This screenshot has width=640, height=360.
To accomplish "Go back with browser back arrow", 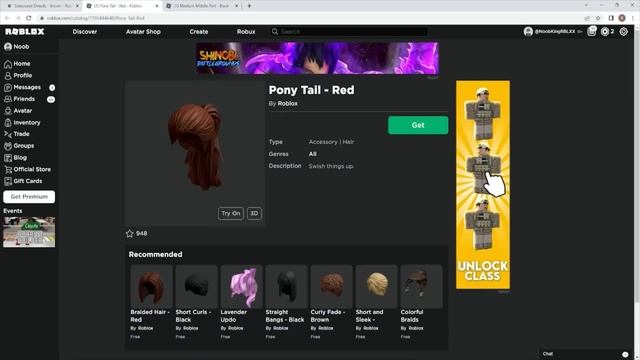I will click(7, 18).
